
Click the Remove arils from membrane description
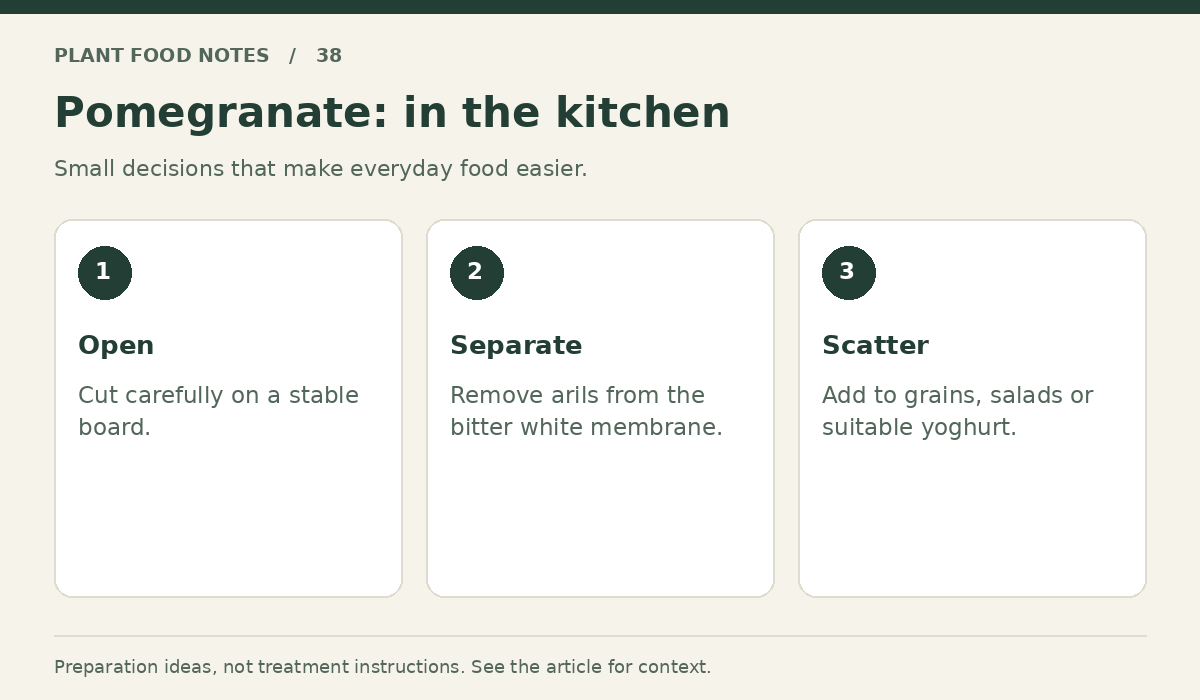click(586, 411)
